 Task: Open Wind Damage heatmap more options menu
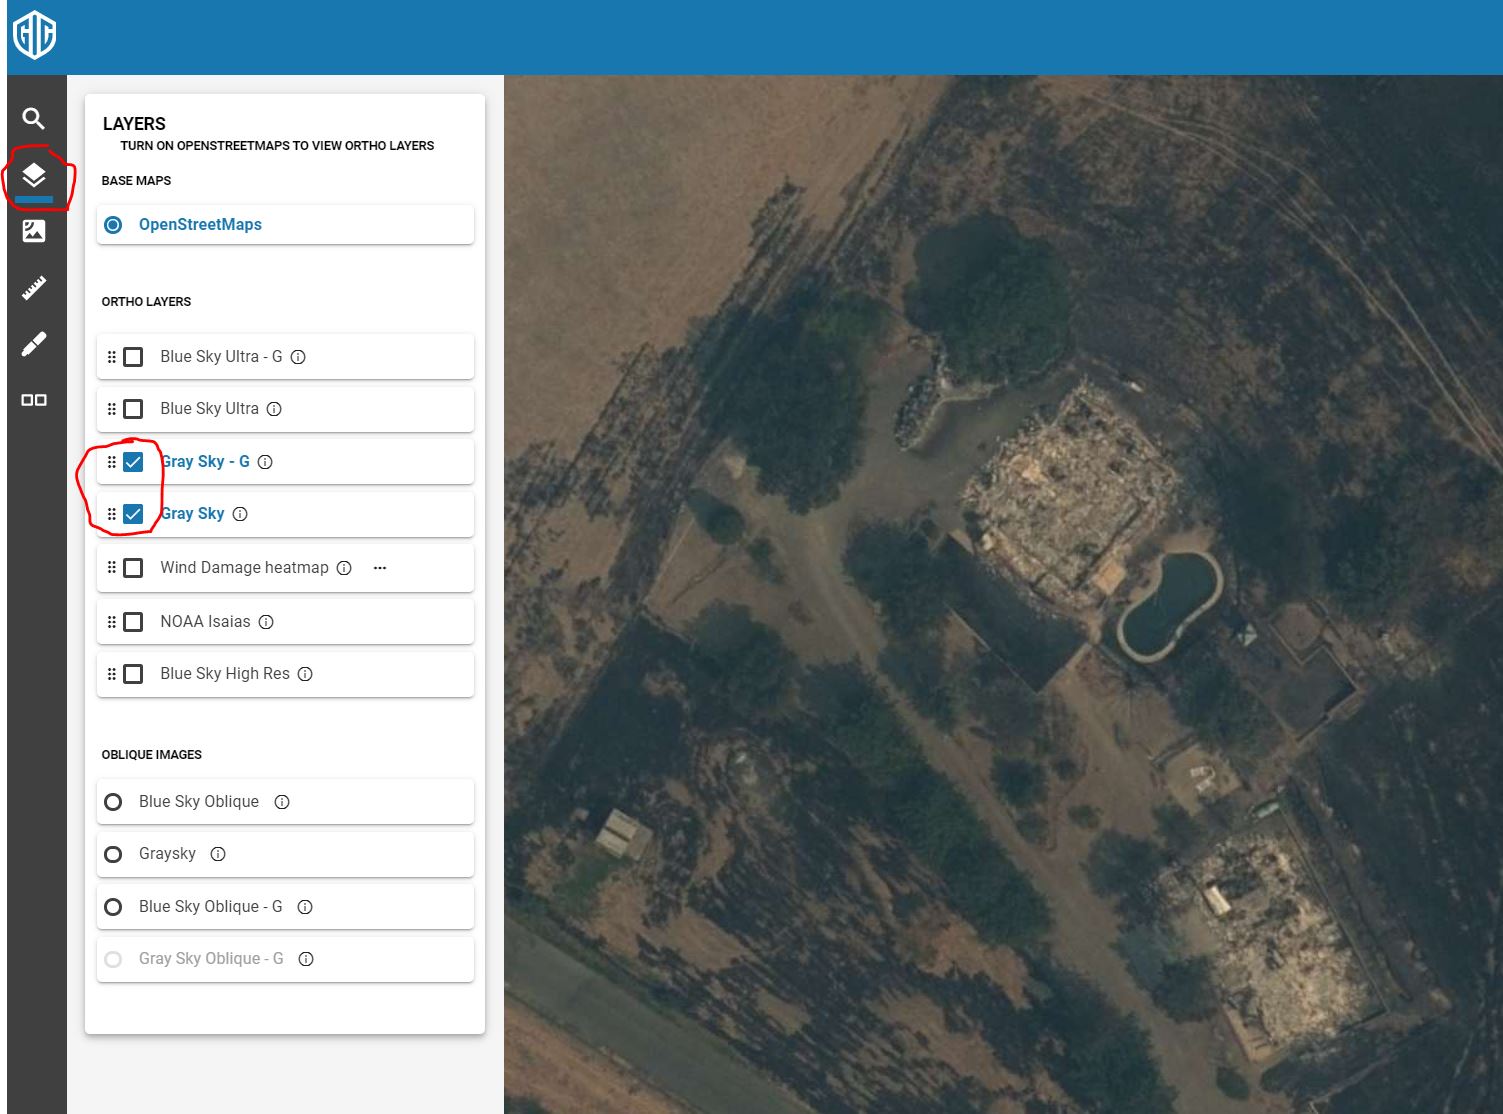pyautogui.click(x=380, y=568)
